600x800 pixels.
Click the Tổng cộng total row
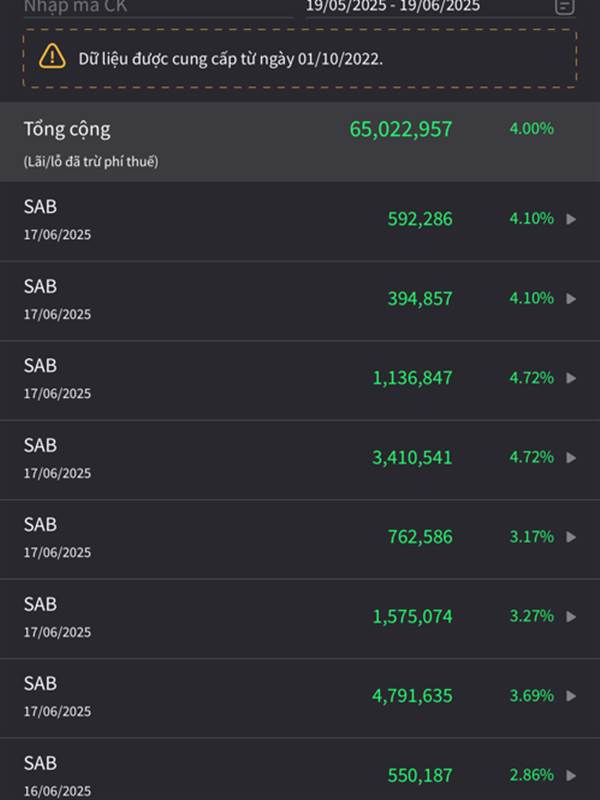pyautogui.click(x=67, y=130)
